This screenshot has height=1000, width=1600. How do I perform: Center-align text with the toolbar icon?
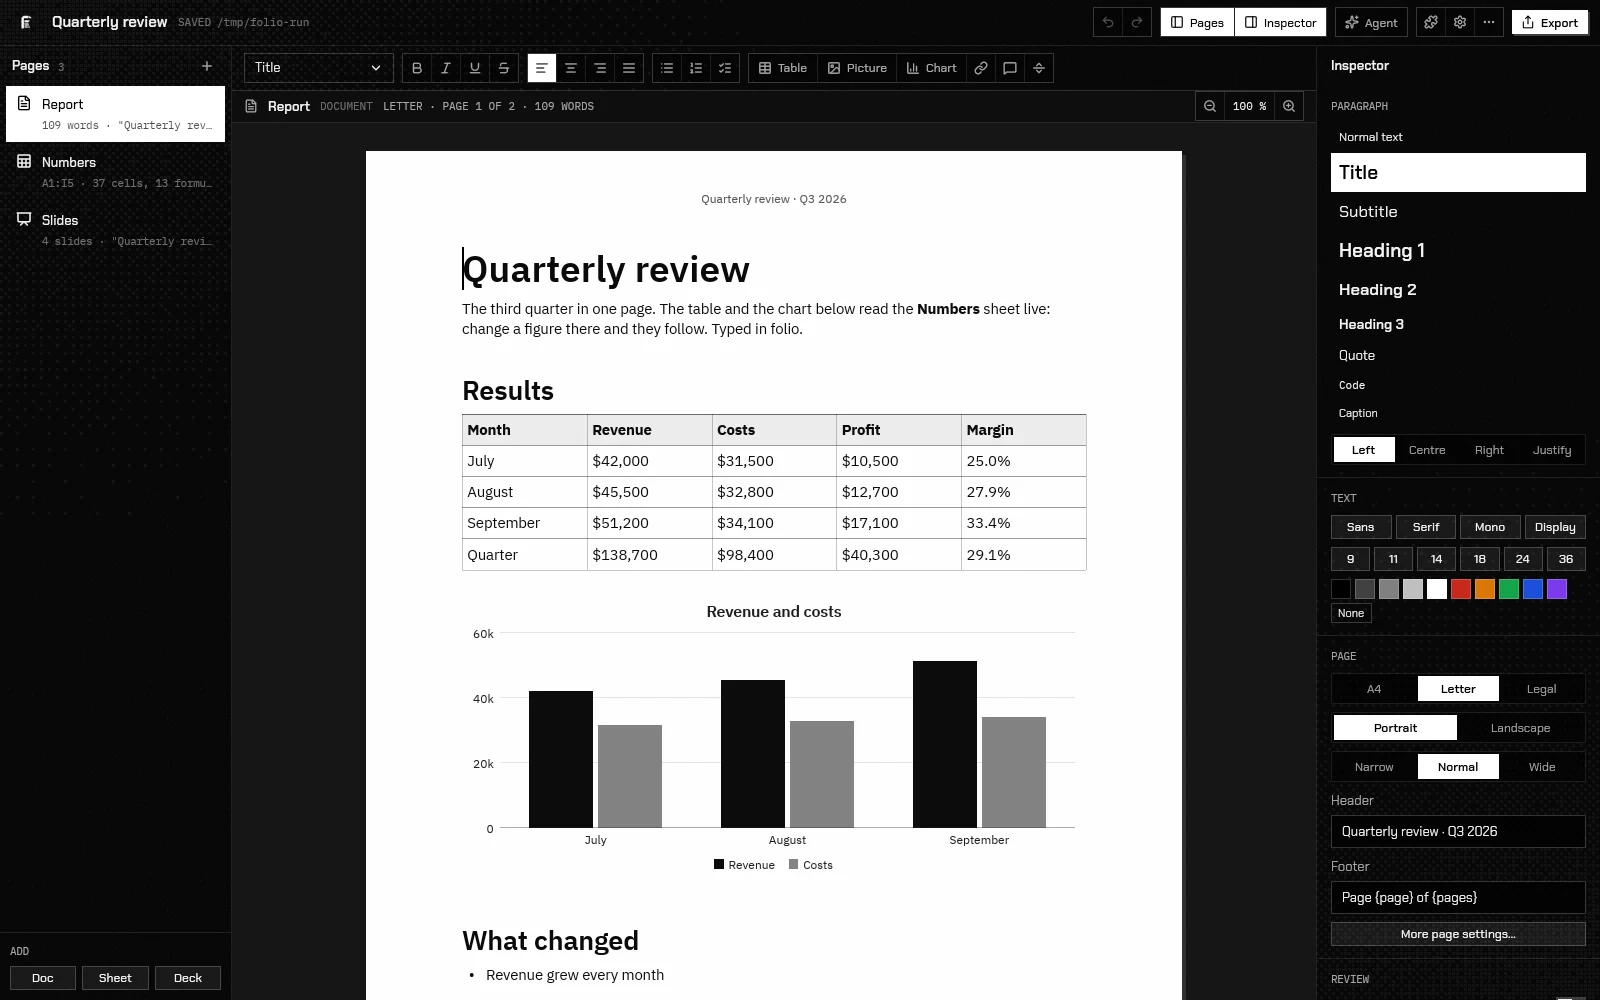point(571,68)
